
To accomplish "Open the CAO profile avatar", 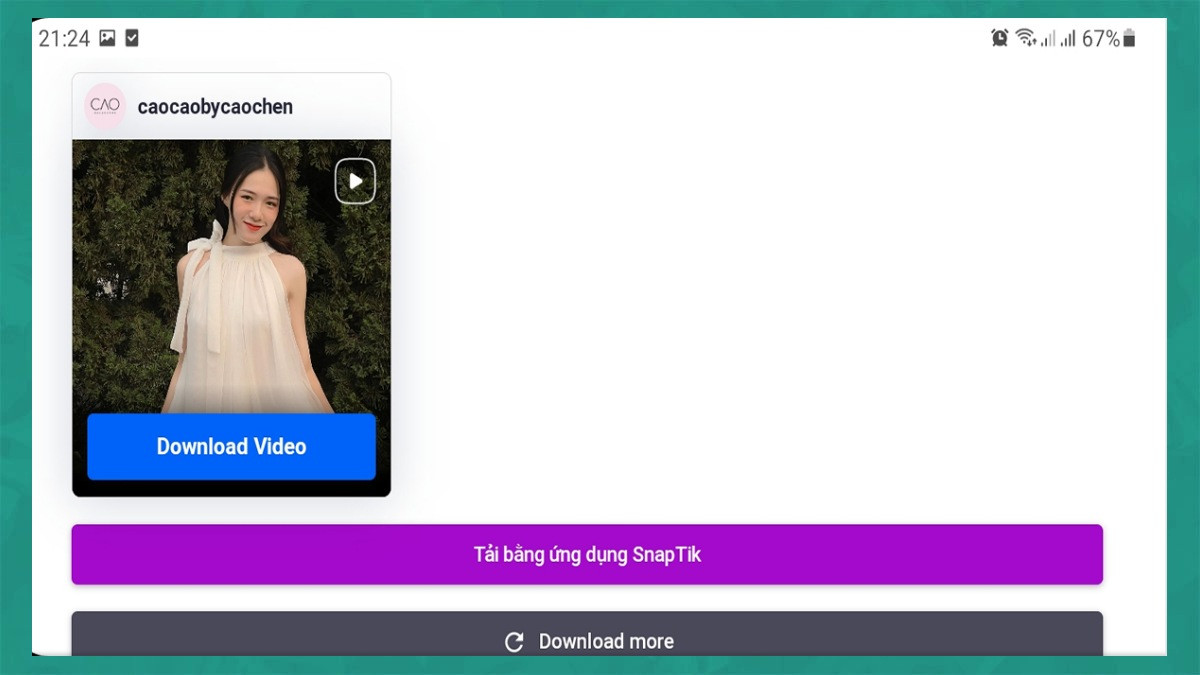I will click(x=106, y=105).
